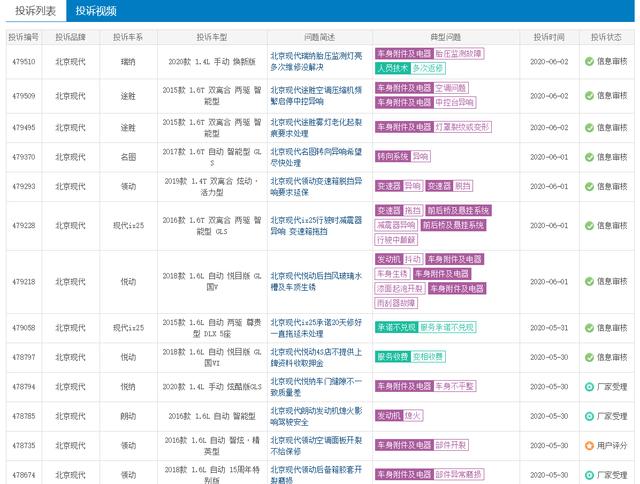Click teal 厂家受理 status icon in row 478794
Image resolution: width=640 pixels, height=484 pixels.
pyautogui.click(x=589, y=387)
